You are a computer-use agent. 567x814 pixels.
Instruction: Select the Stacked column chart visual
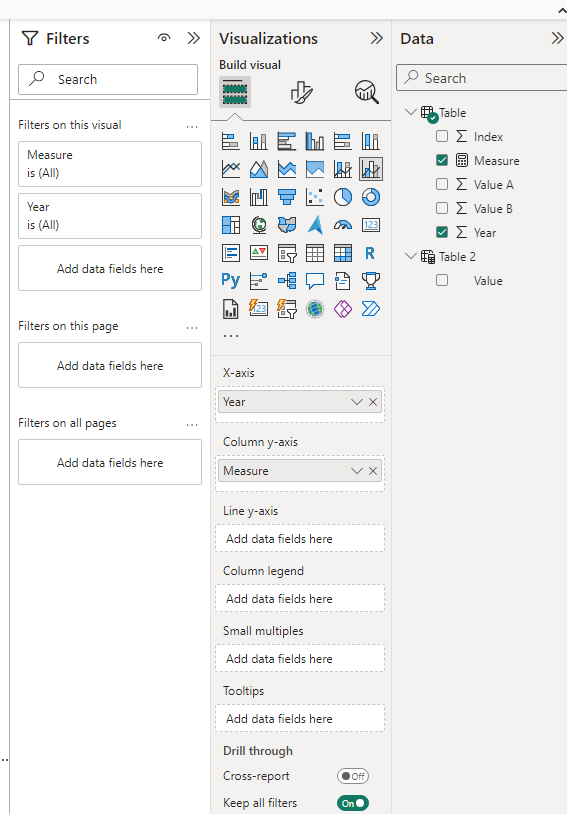(259, 141)
